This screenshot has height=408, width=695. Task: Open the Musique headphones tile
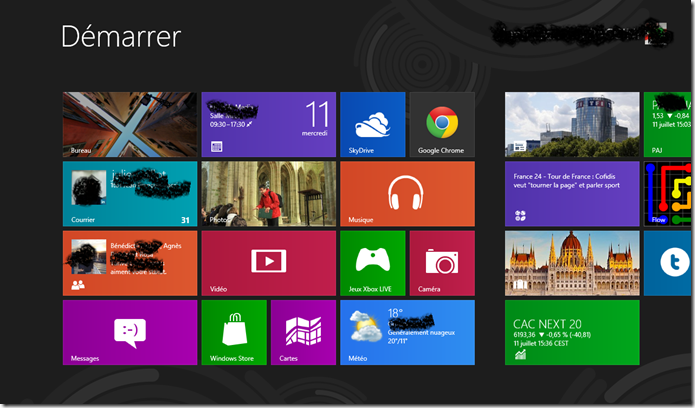point(407,194)
